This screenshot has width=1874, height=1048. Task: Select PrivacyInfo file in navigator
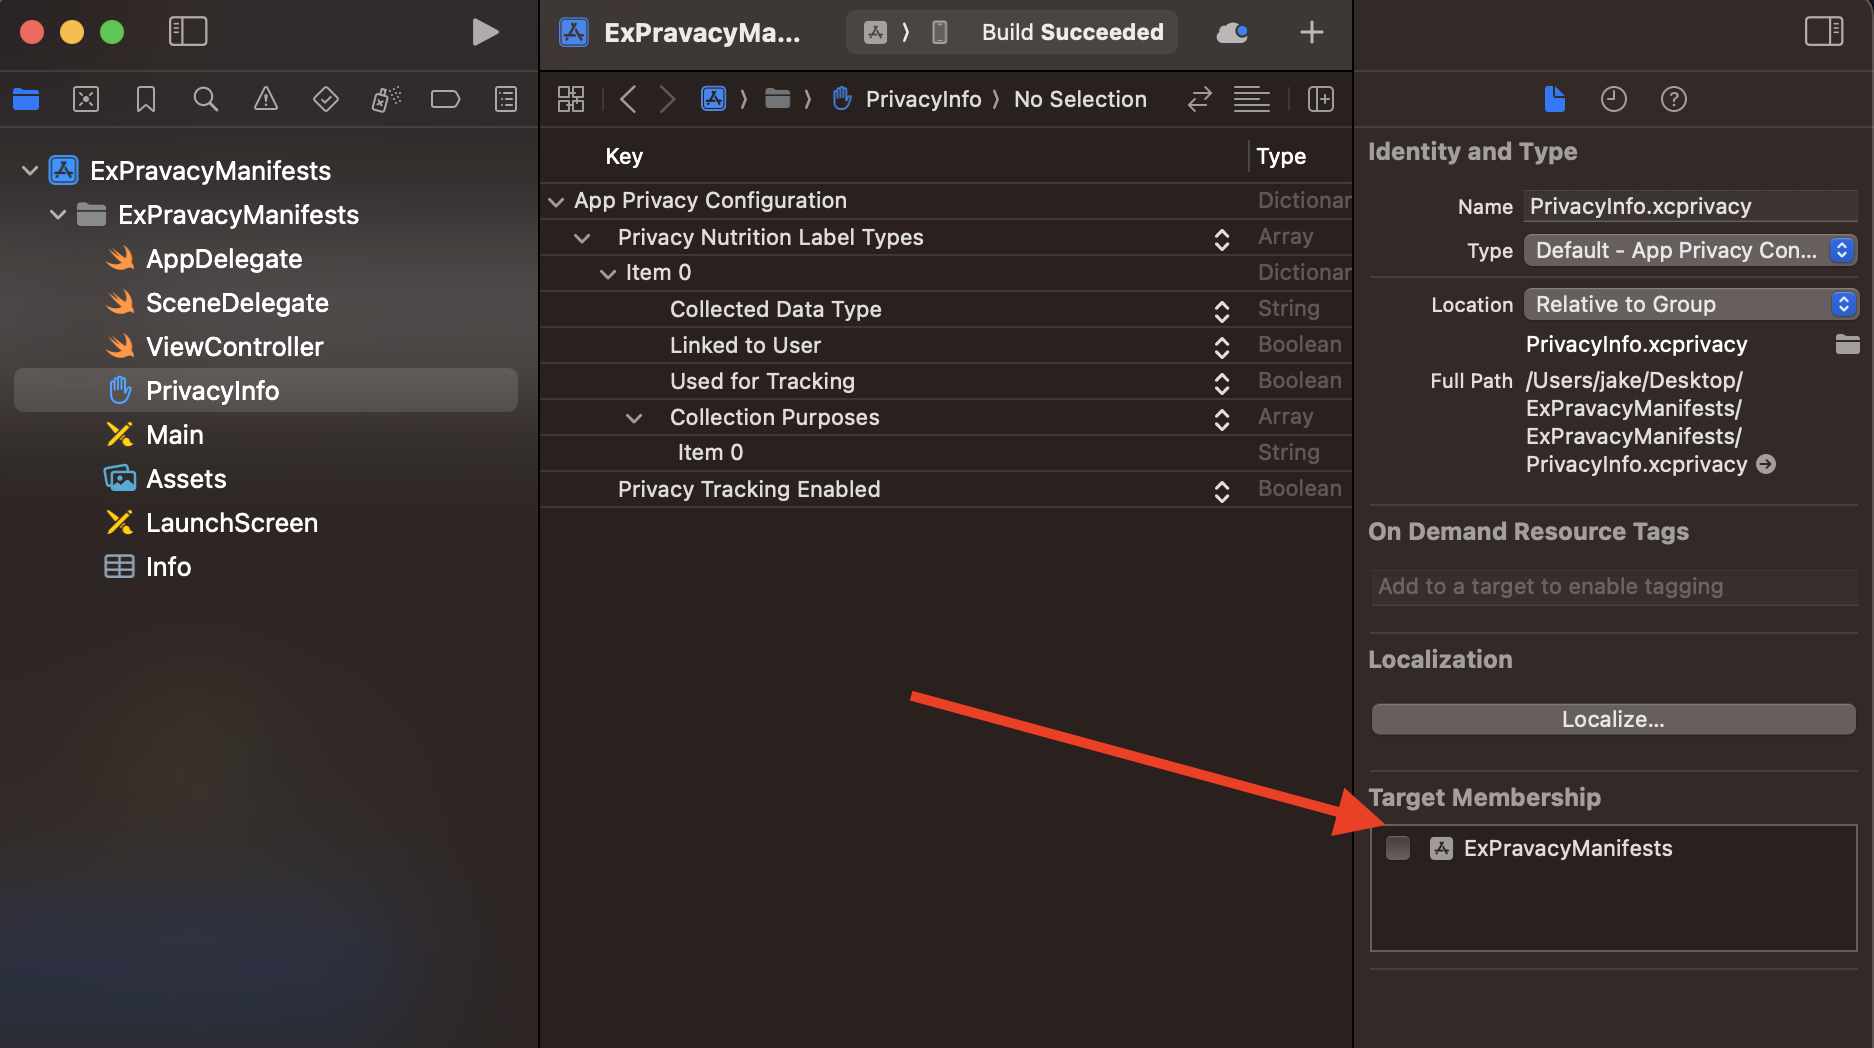point(266,391)
